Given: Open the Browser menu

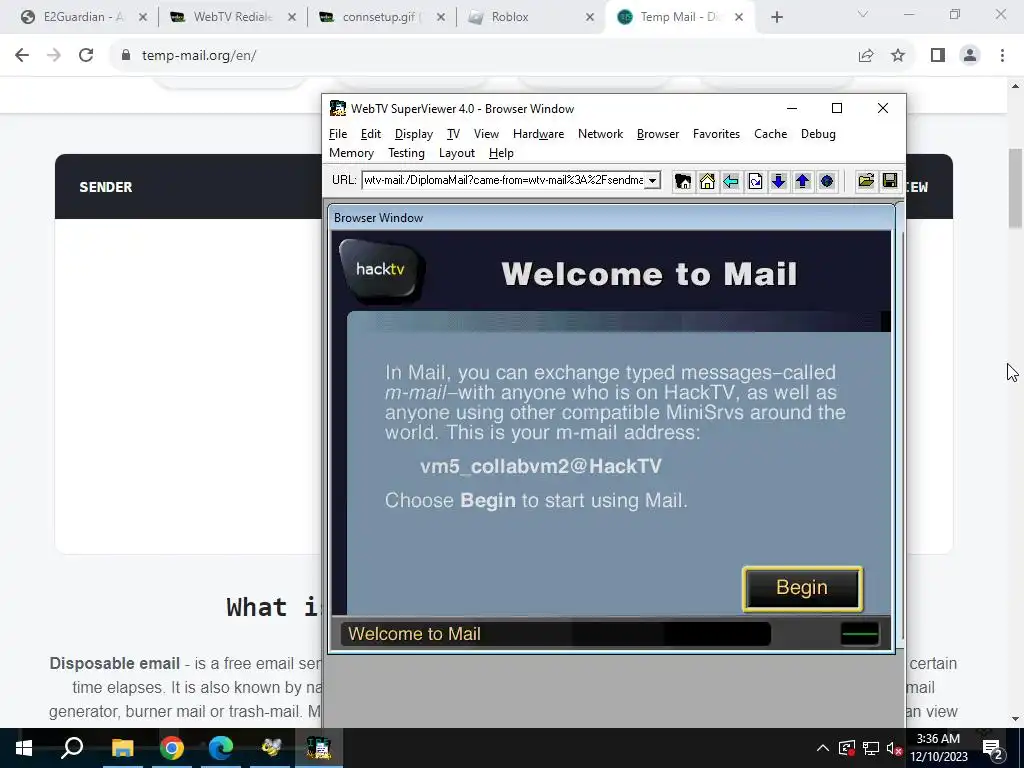Looking at the screenshot, I should (x=658, y=134).
